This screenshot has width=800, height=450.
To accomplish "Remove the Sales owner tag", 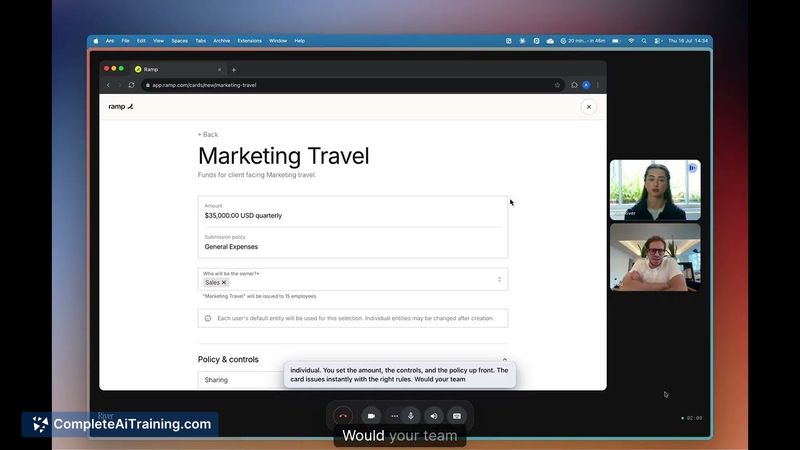I will [x=223, y=283].
